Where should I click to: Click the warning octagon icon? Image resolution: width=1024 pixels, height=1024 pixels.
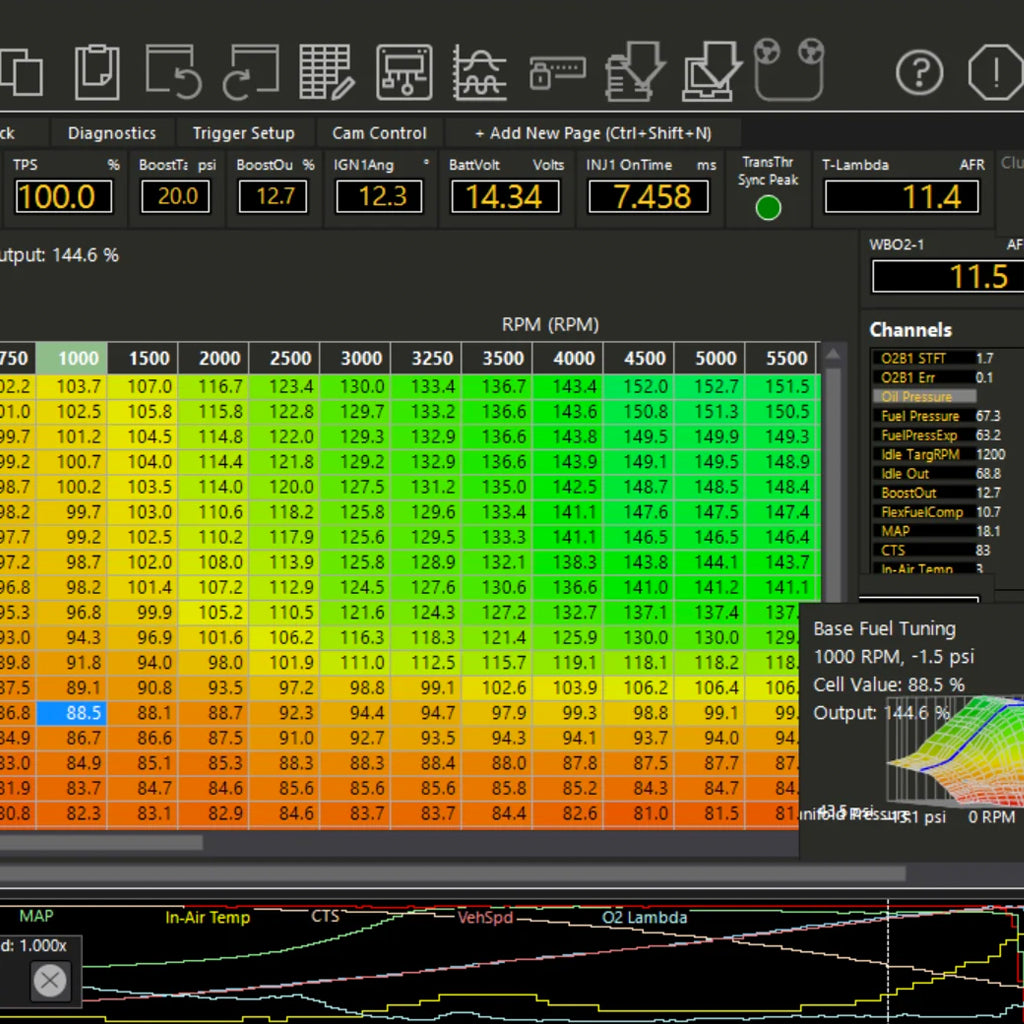pyautogui.click(x=996, y=73)
